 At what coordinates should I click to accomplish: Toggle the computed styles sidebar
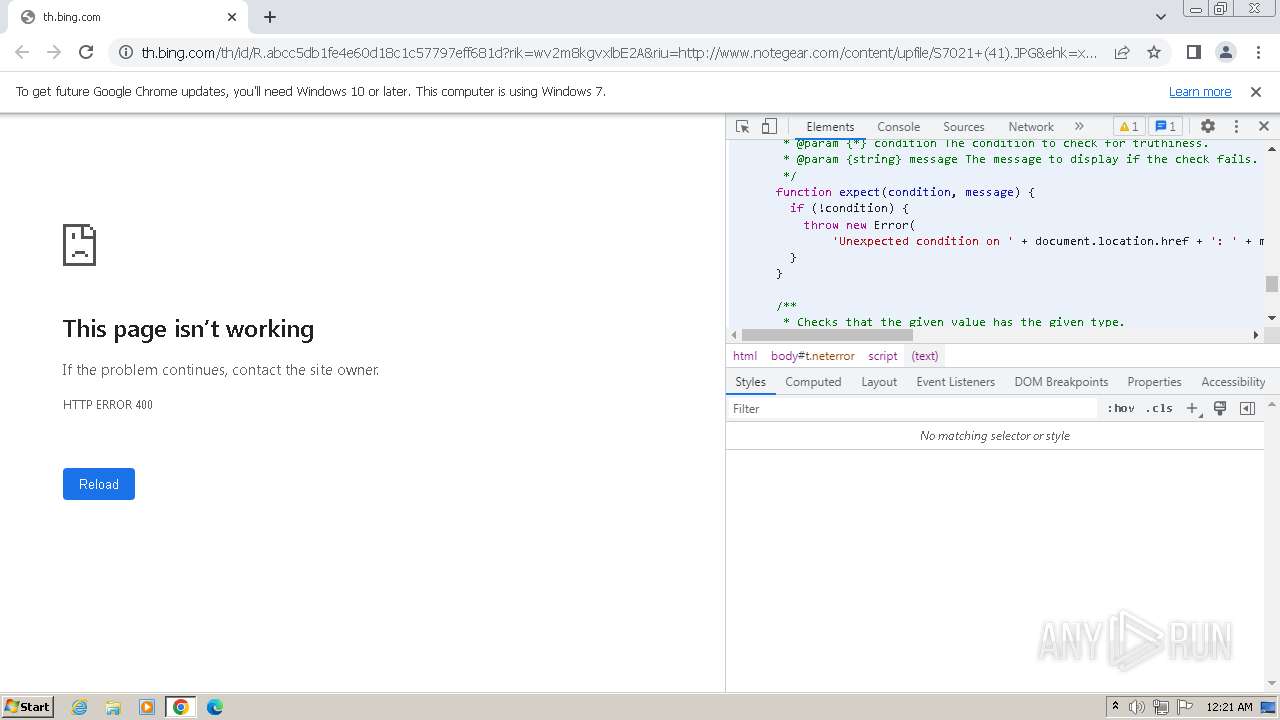pos(1247,409)
